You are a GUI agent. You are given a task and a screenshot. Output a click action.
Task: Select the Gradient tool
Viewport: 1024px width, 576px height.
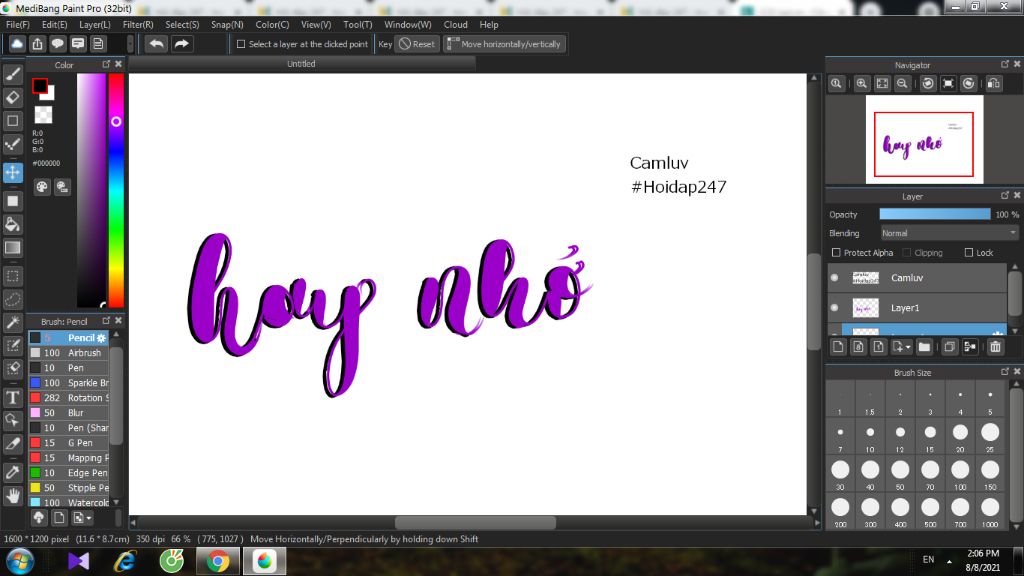point(12,248)
